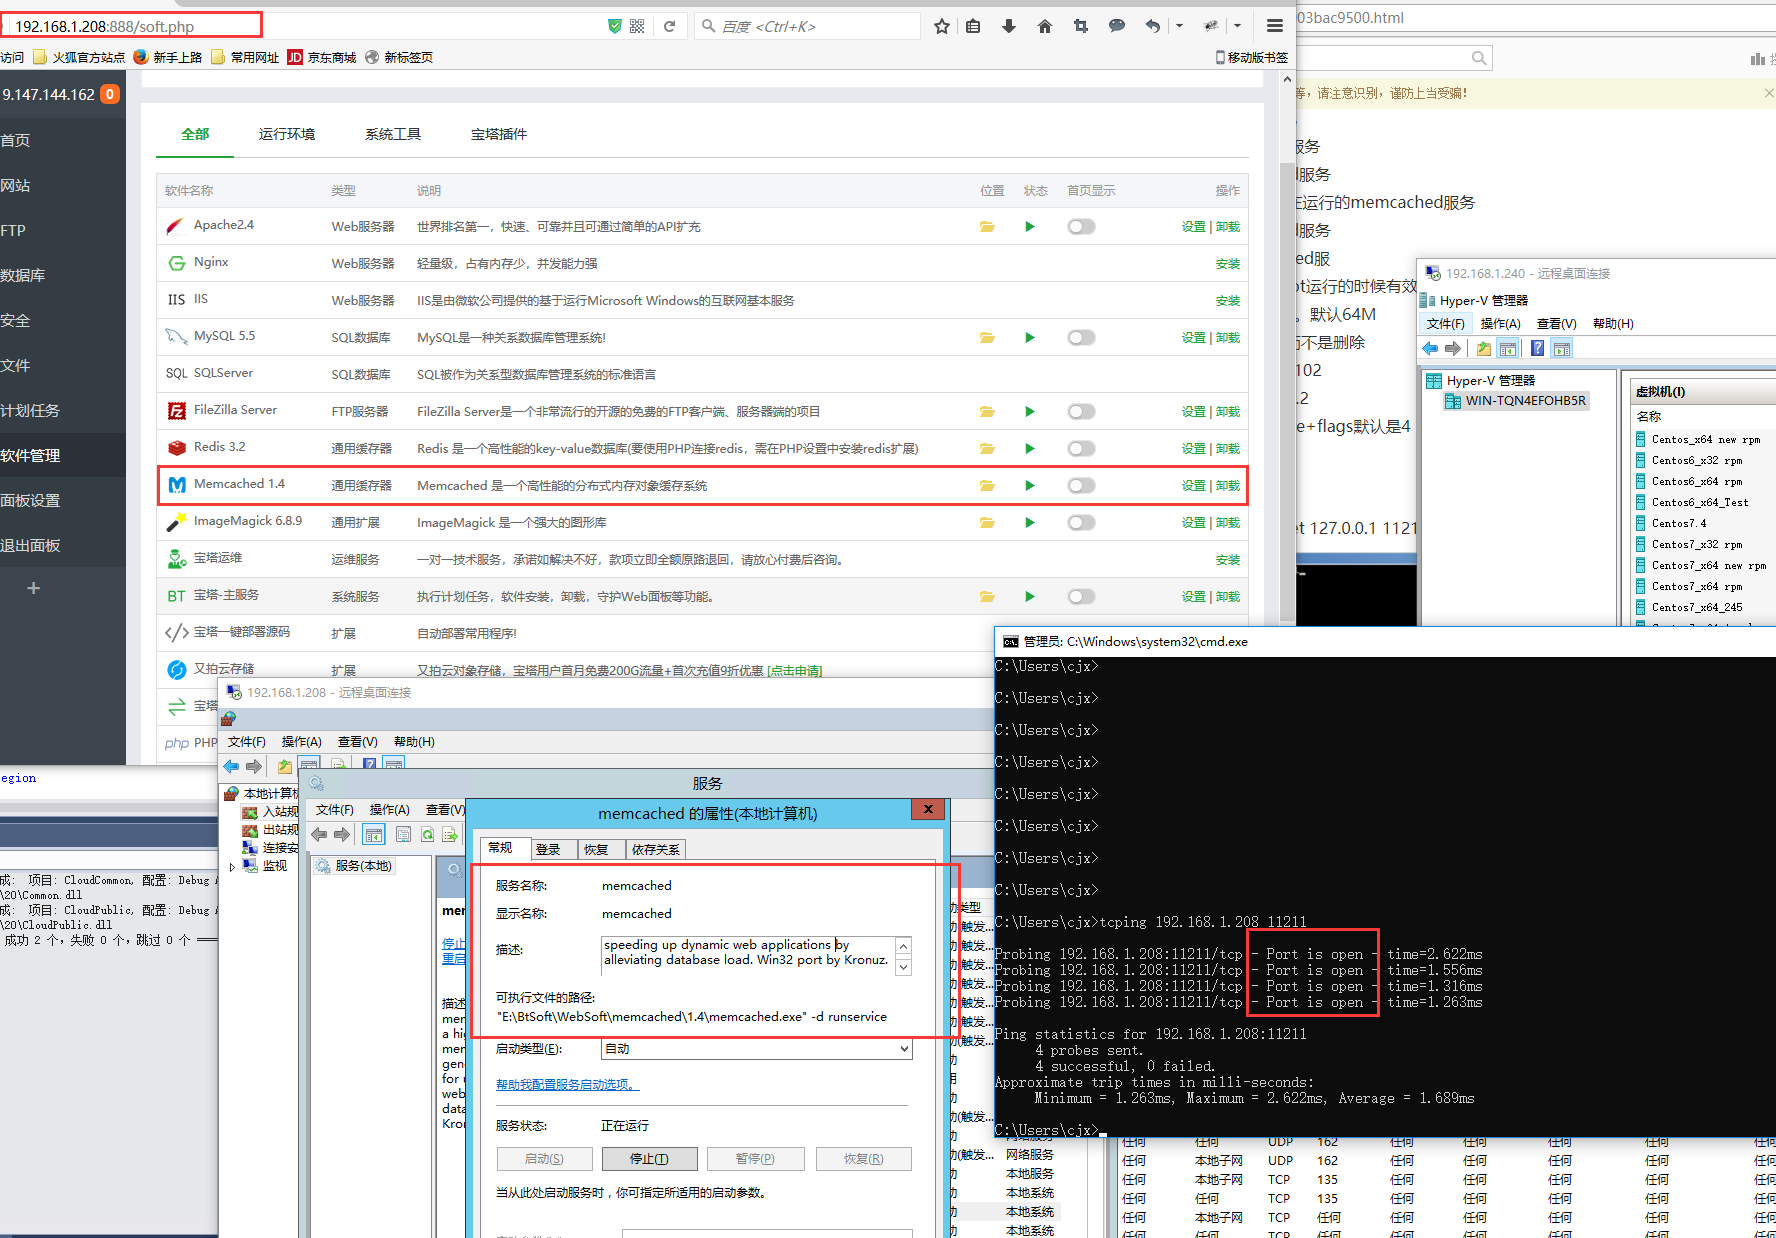Click forward arrow in Services window toolbar

coord(342,834)
